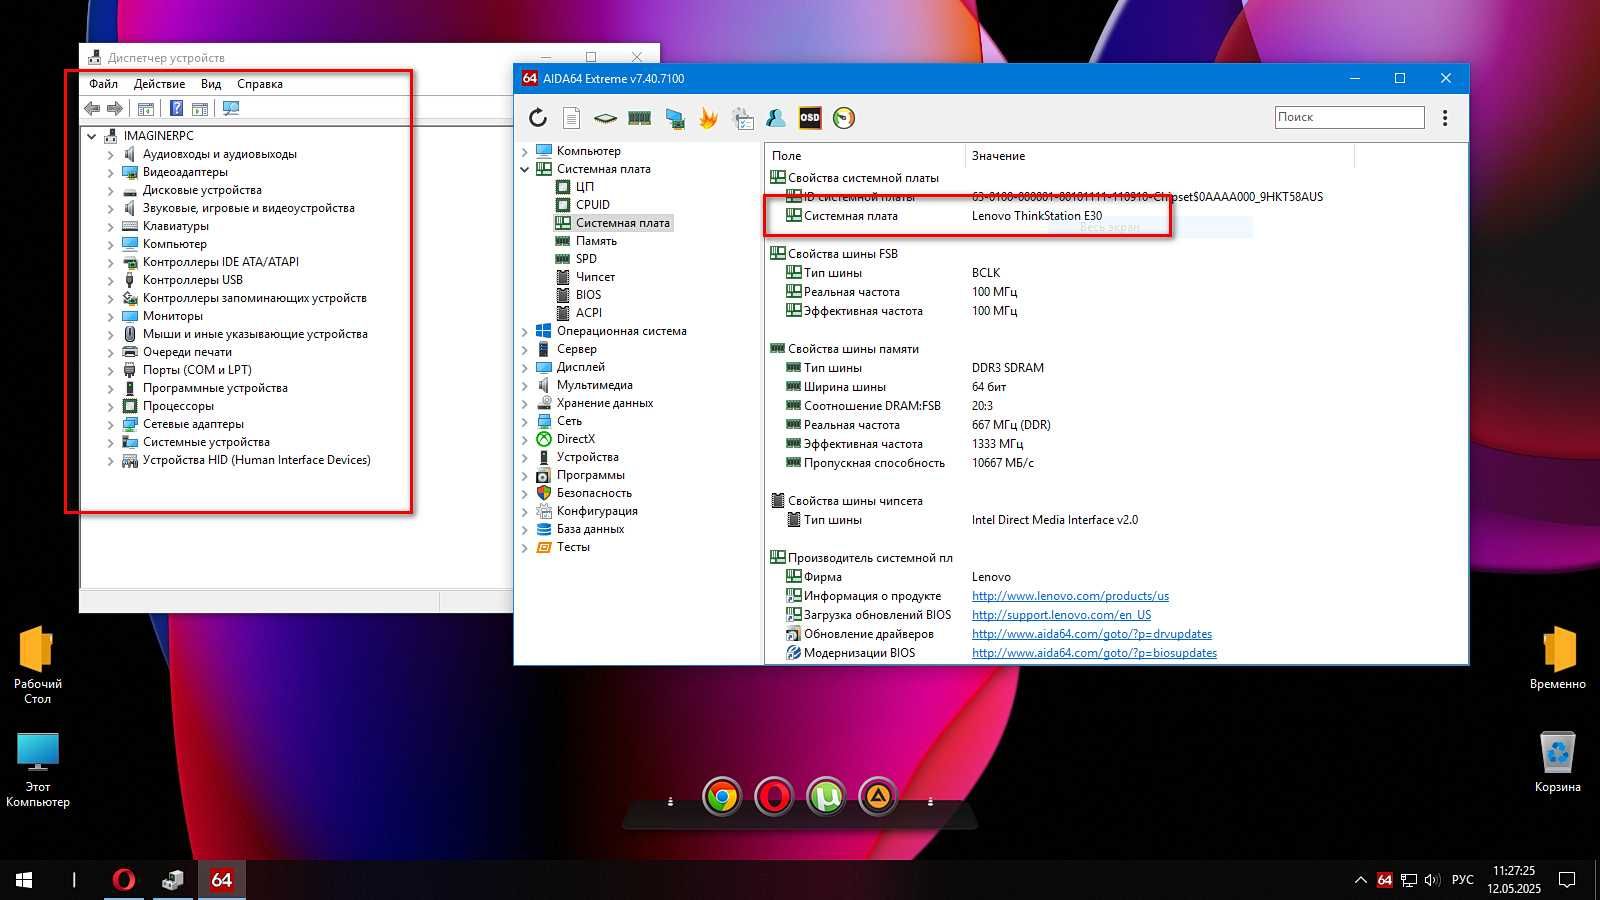
Task: Expand the Тесты node in AIDA64
Action: (525, 547)
